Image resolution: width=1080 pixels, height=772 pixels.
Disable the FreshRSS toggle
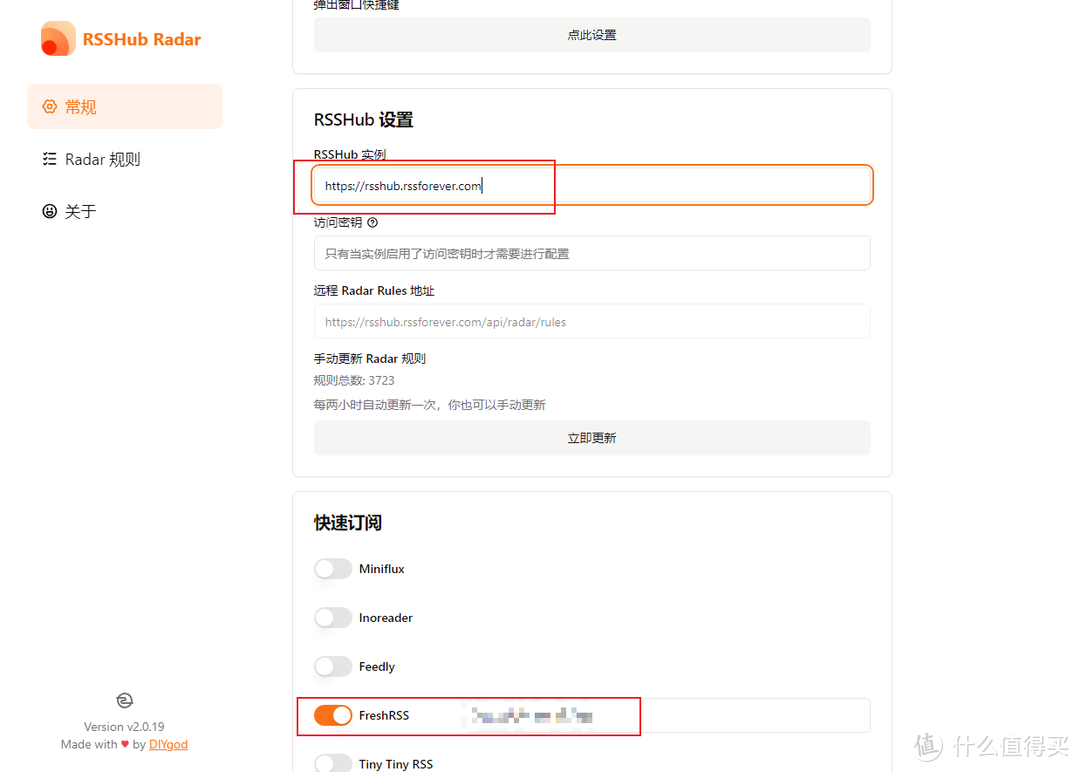pos(333,716)
